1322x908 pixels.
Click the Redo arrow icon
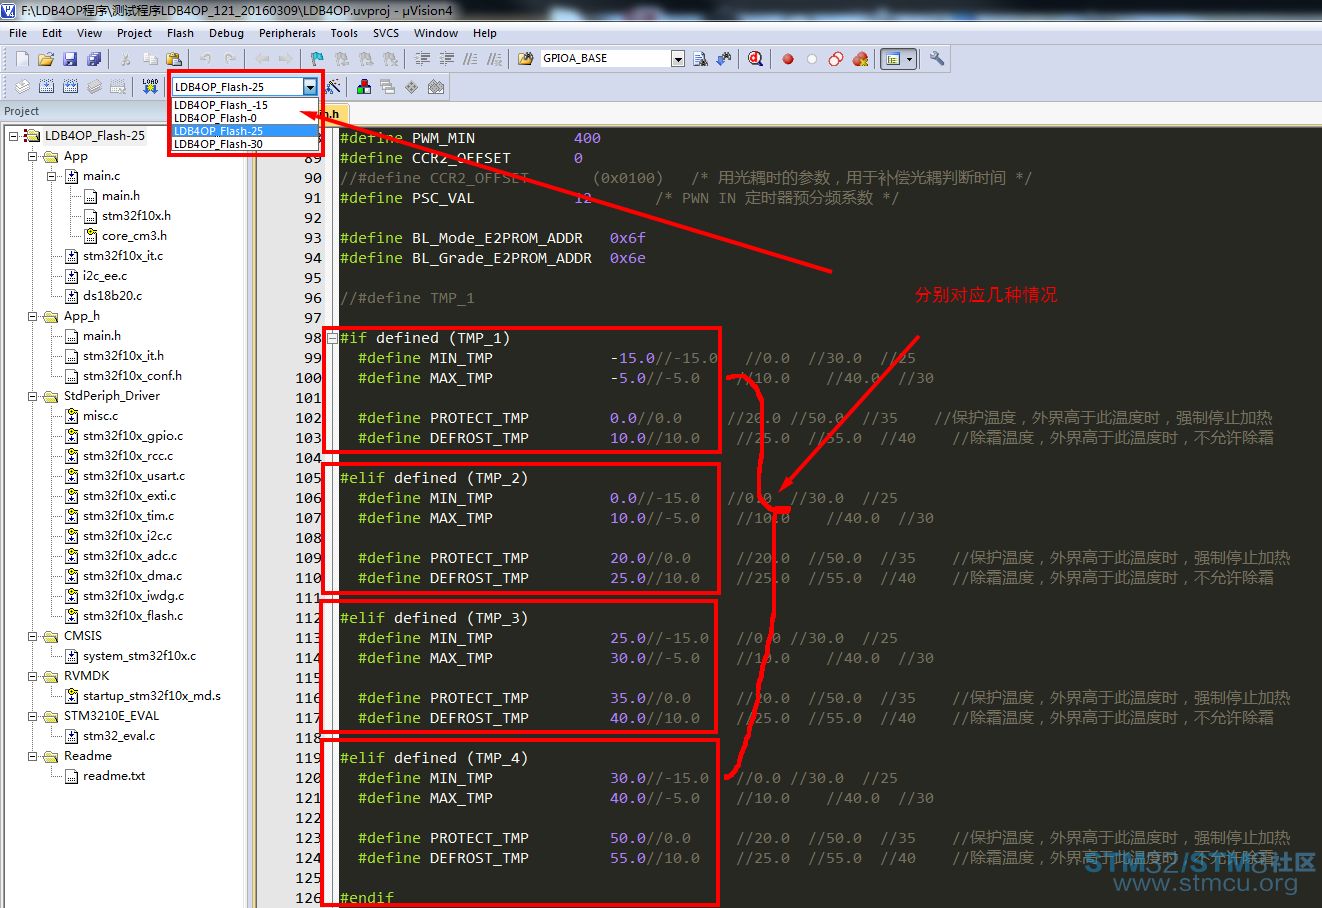(230, 59)
